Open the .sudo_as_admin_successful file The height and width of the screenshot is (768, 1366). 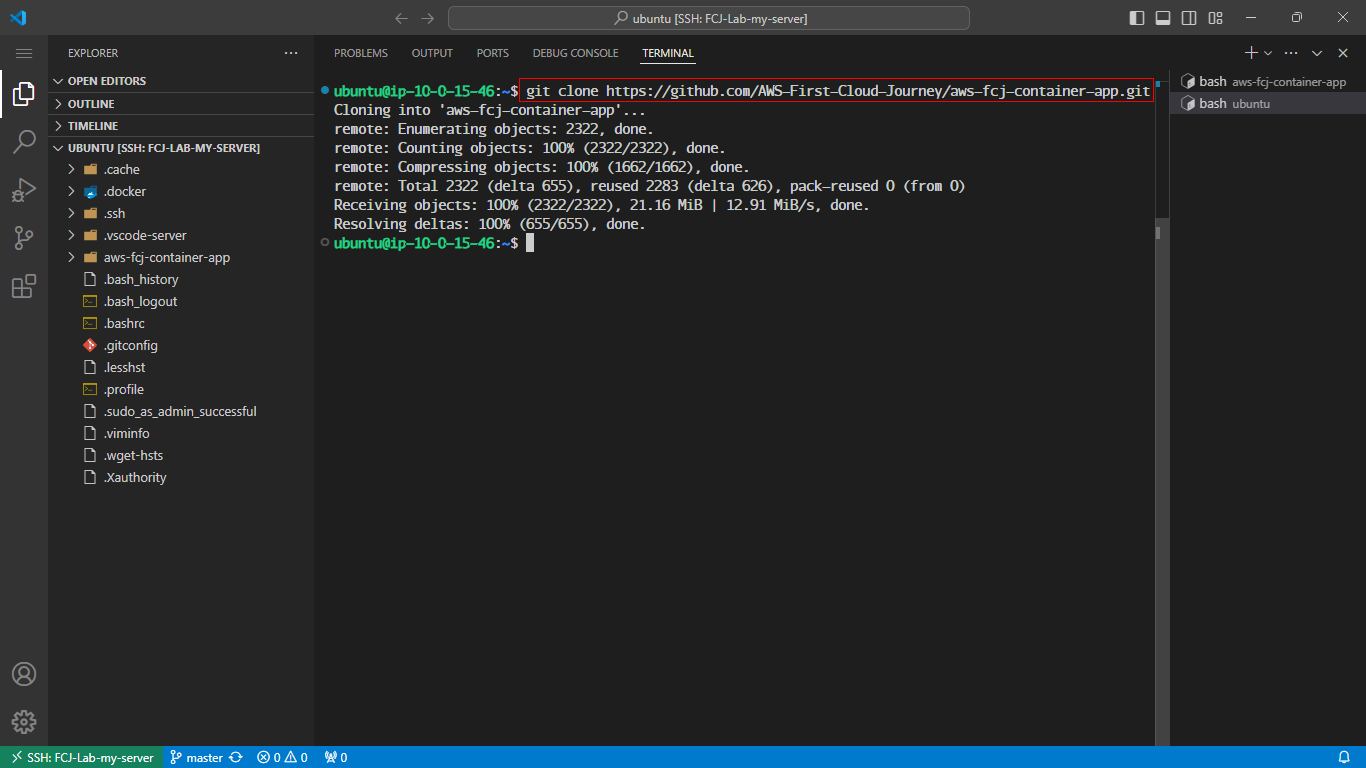click(x=181, y=411)
